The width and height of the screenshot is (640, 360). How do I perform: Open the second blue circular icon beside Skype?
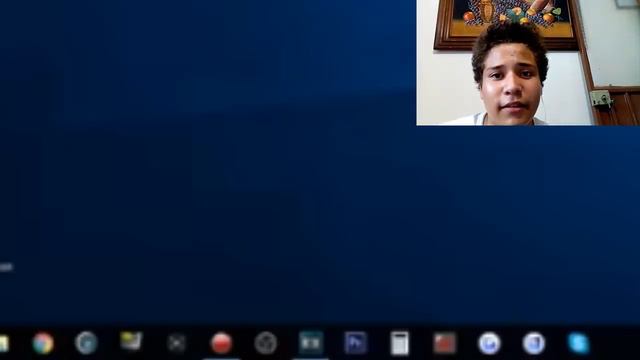534,343
